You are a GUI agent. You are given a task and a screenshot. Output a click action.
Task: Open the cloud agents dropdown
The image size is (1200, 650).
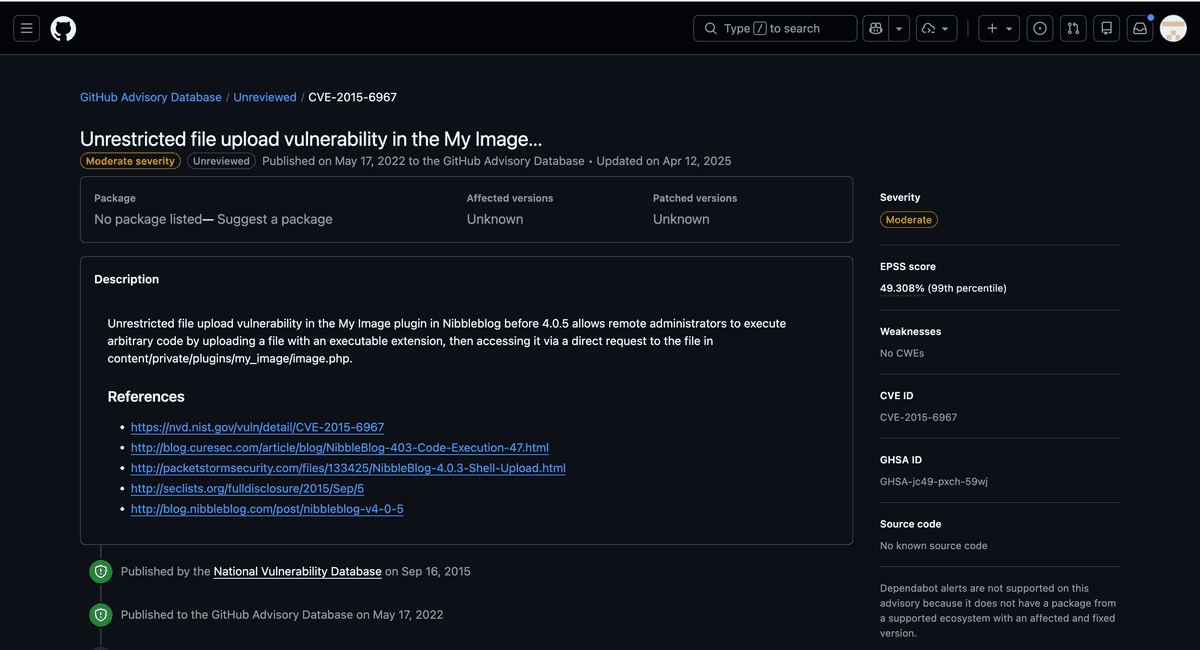point(936,29)
